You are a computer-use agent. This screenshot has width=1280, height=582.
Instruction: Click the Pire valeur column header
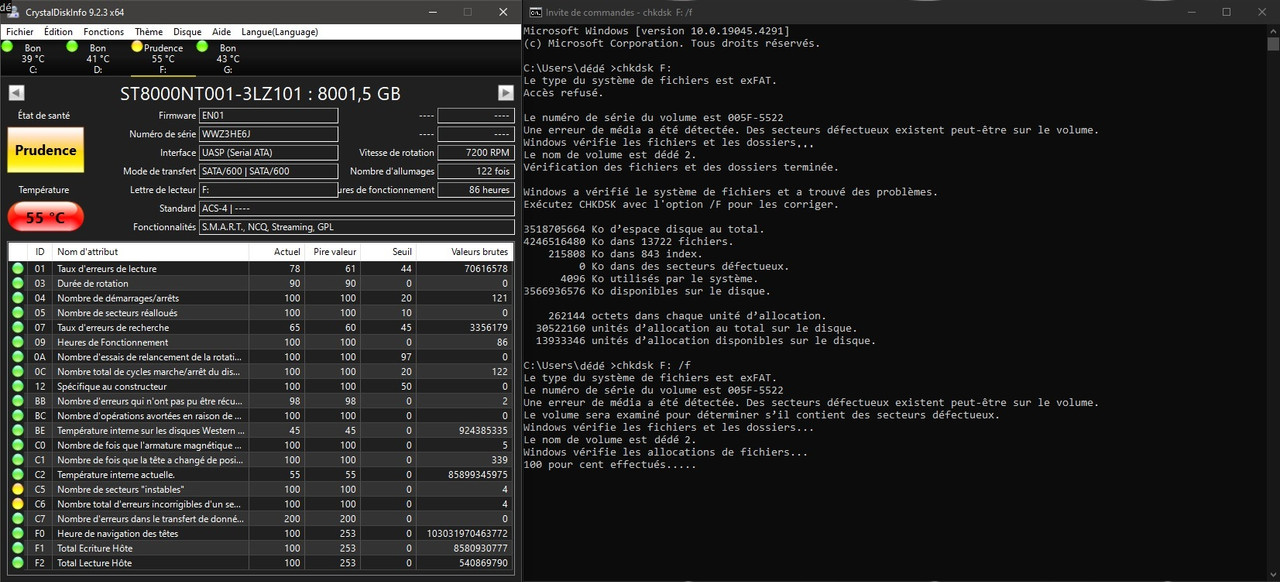(332, 251)
